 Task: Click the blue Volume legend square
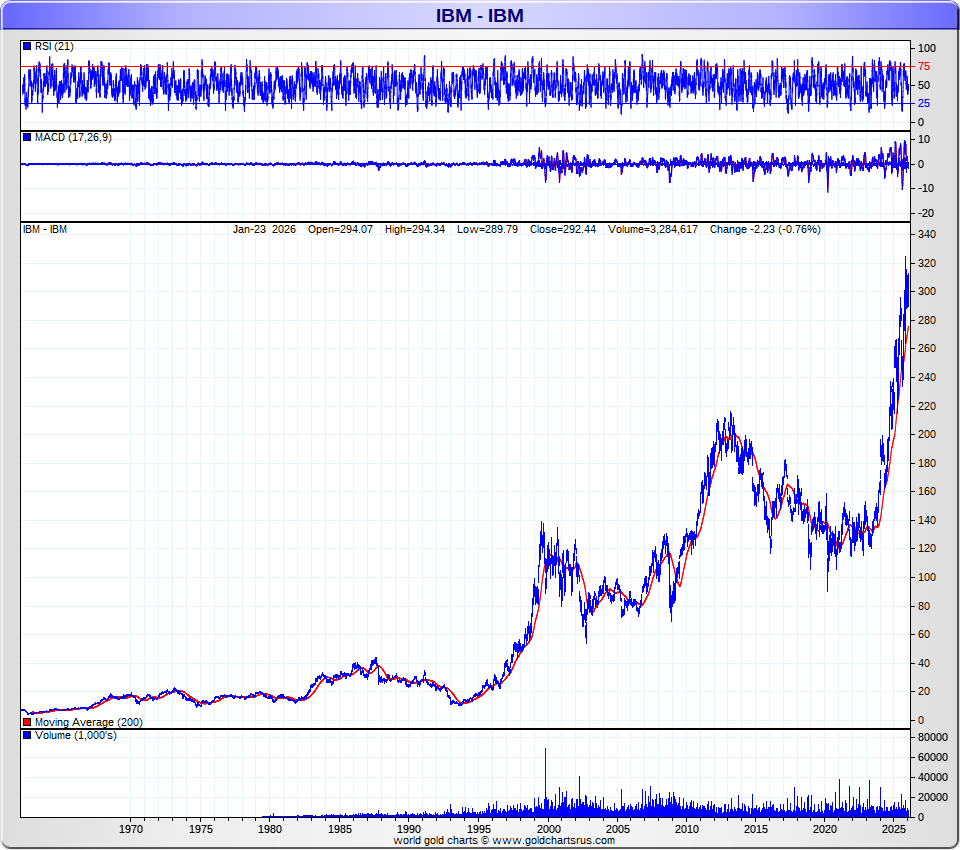27,735
